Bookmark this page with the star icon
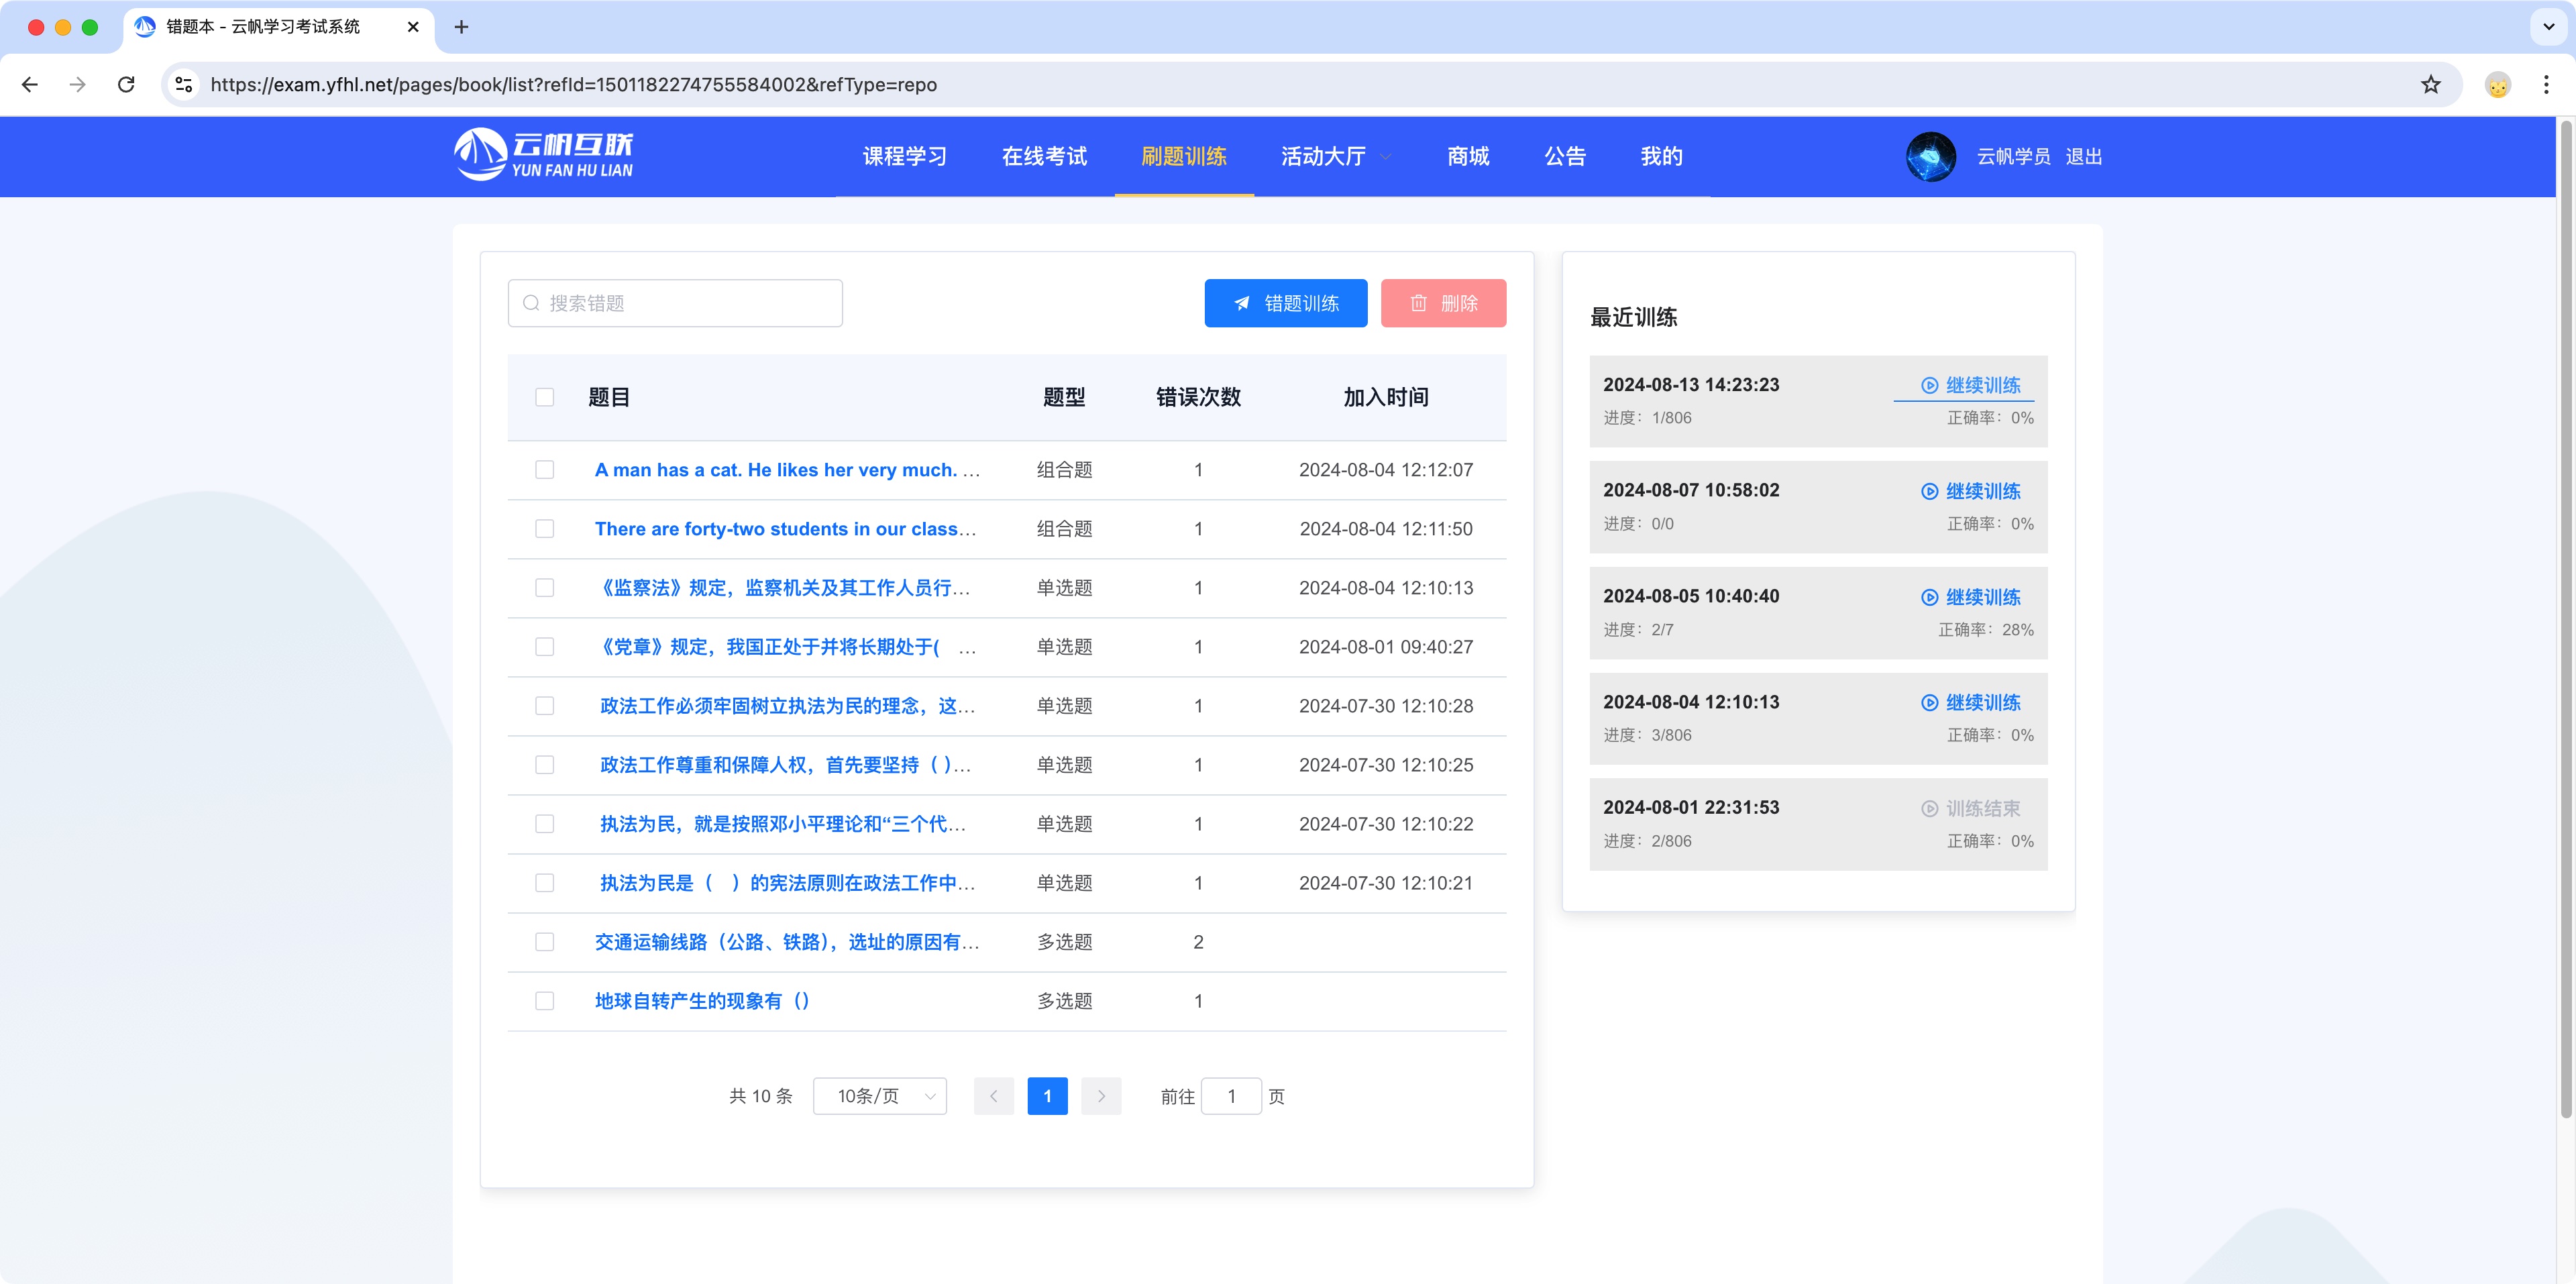The height and width of the screenshot is (1284, 2576). 2431,85
